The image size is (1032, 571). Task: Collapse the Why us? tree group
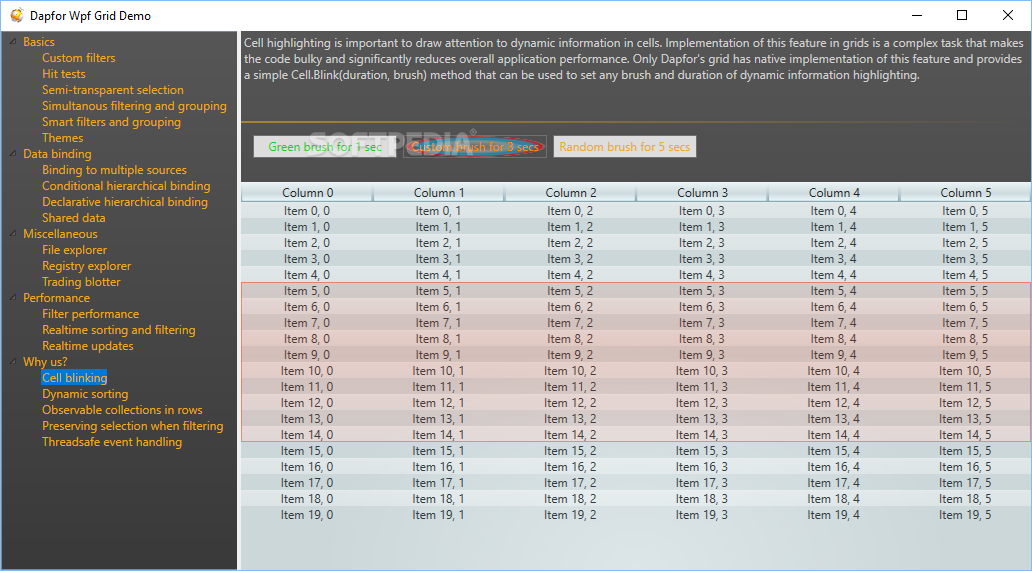coord(13,361)
